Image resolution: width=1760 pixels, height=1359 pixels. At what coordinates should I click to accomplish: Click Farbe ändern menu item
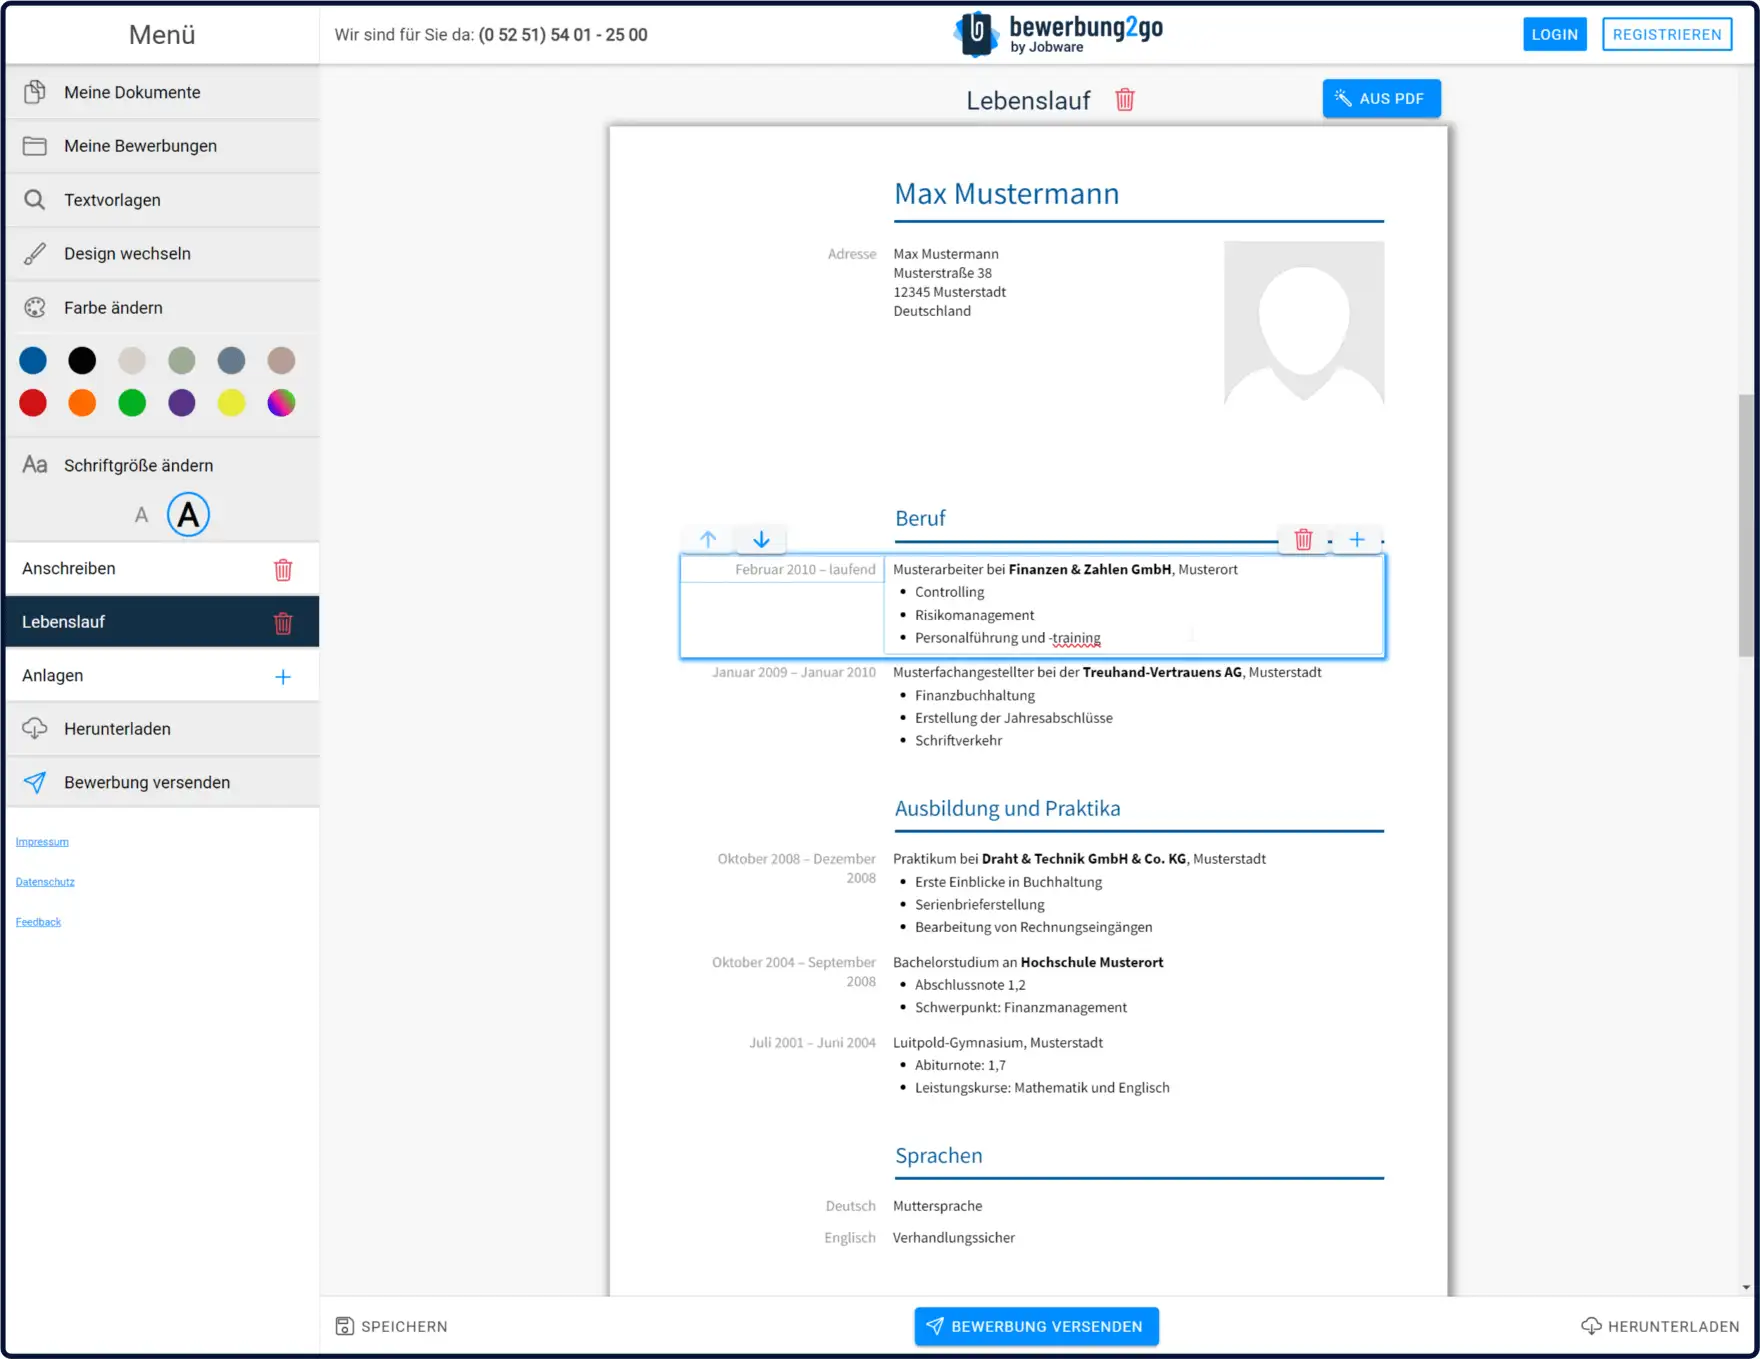pyautogui.click(x=162, y=308)
